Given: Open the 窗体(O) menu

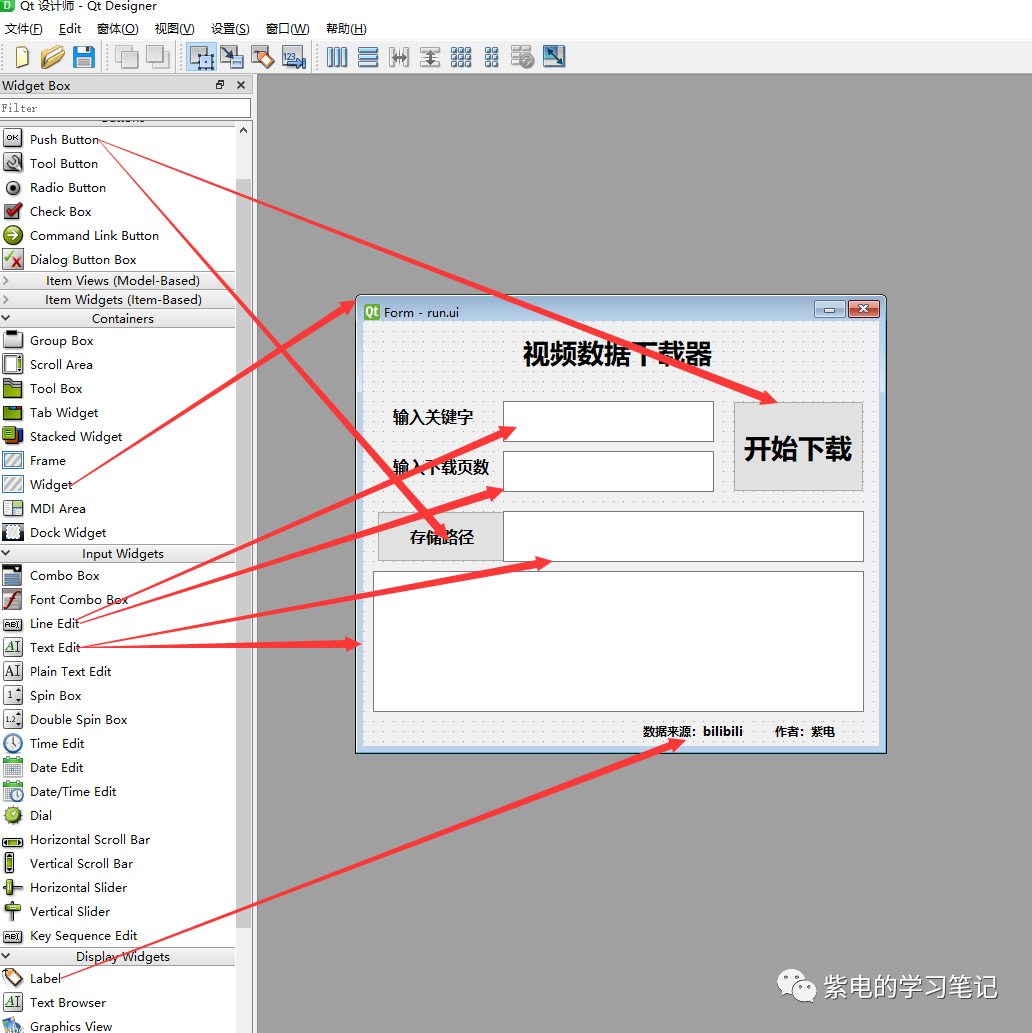Looking at the screenshot, I should click(117, 29).
